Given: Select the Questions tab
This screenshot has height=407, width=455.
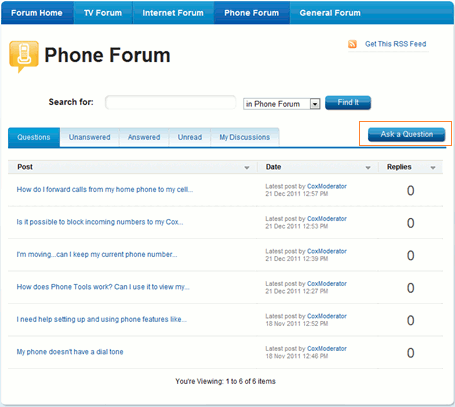Looking at the screenshot, I should pos(34,137).
